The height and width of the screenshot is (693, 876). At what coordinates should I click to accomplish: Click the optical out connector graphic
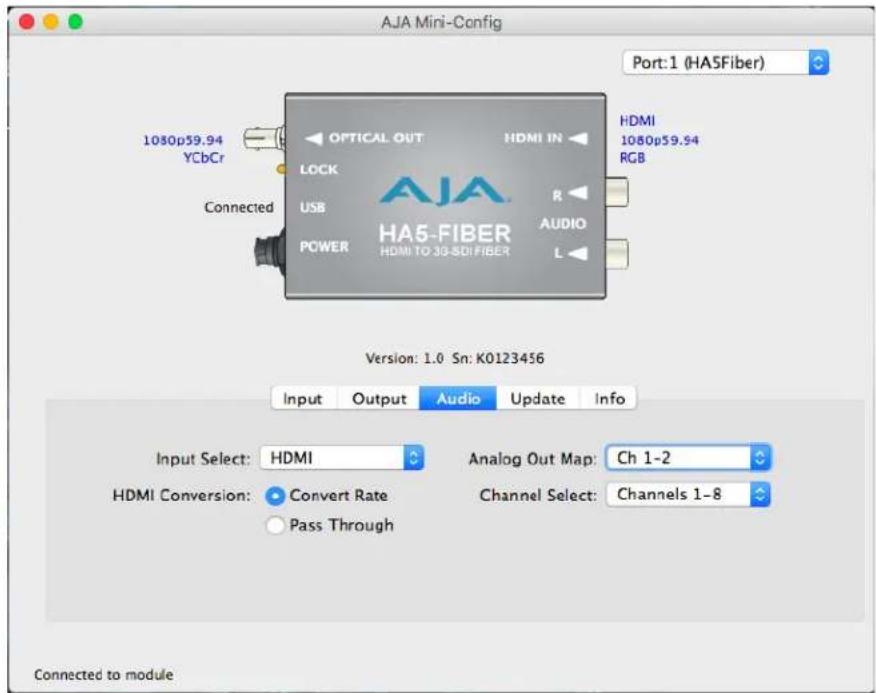pos(264,138)
